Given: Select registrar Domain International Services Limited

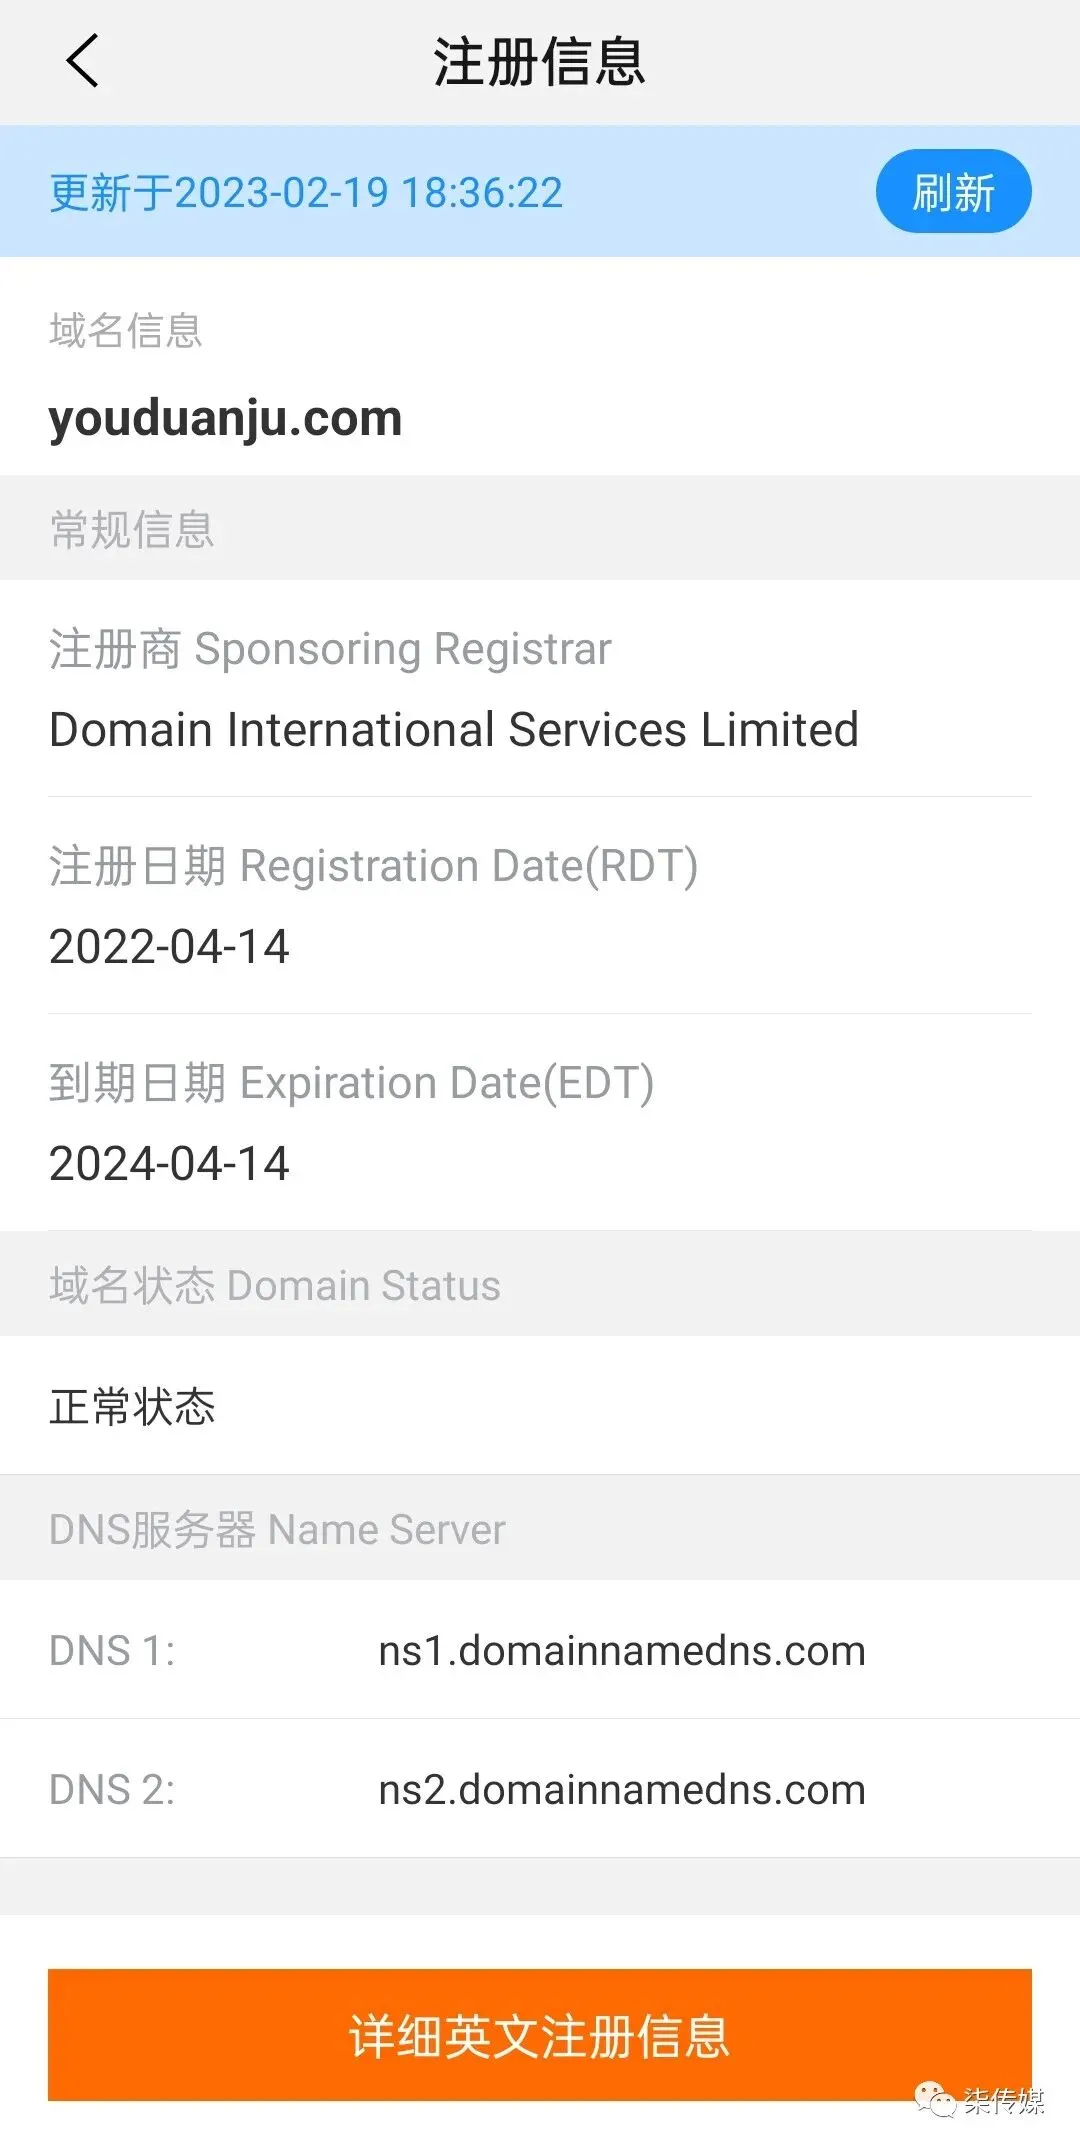Looking at the screenshot, I should (x=454, y=729).
